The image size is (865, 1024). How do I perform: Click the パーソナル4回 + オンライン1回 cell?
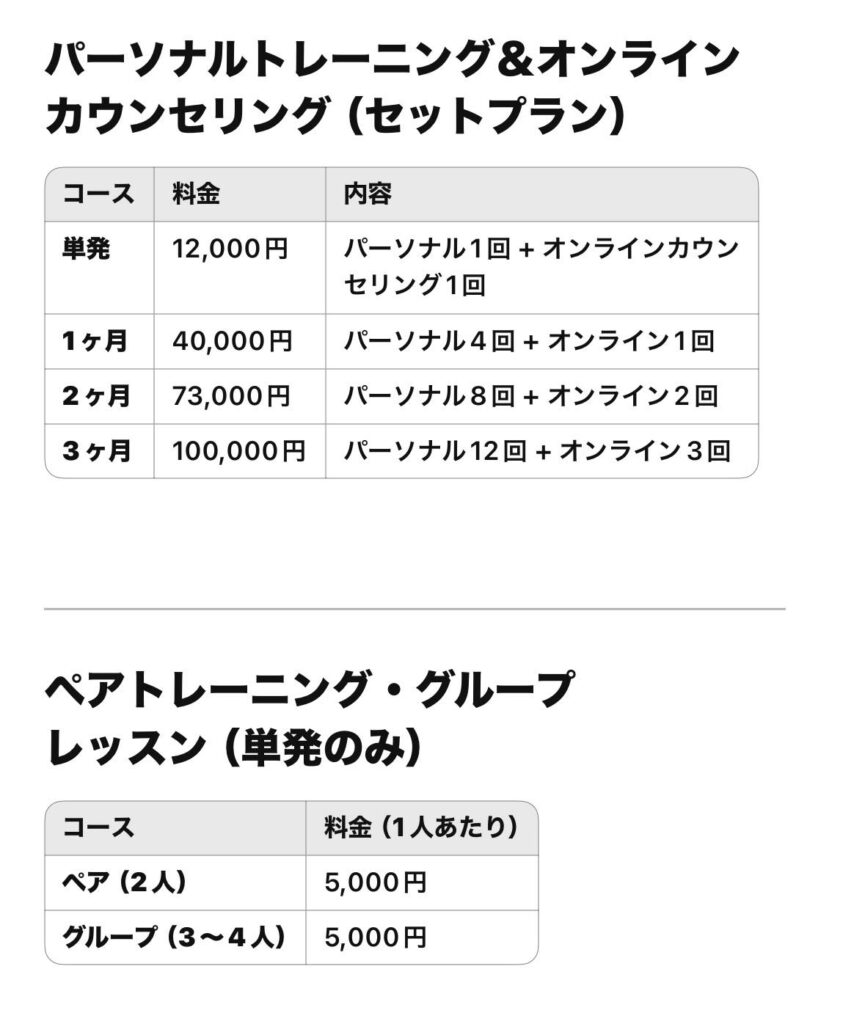click(529, 342)
